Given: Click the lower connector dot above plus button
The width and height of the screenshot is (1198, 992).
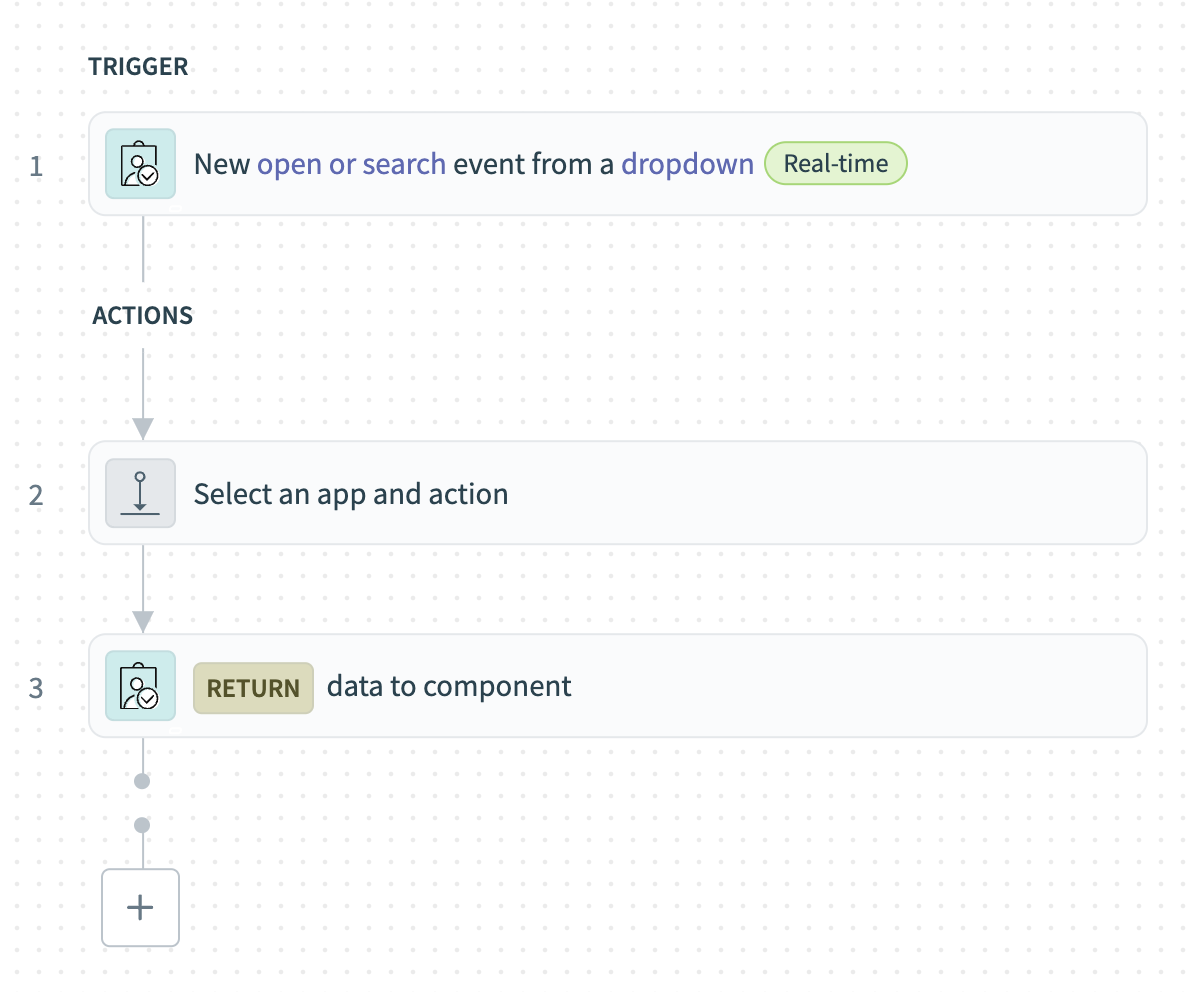Looking at the screenshot, I should pos(142,826).
